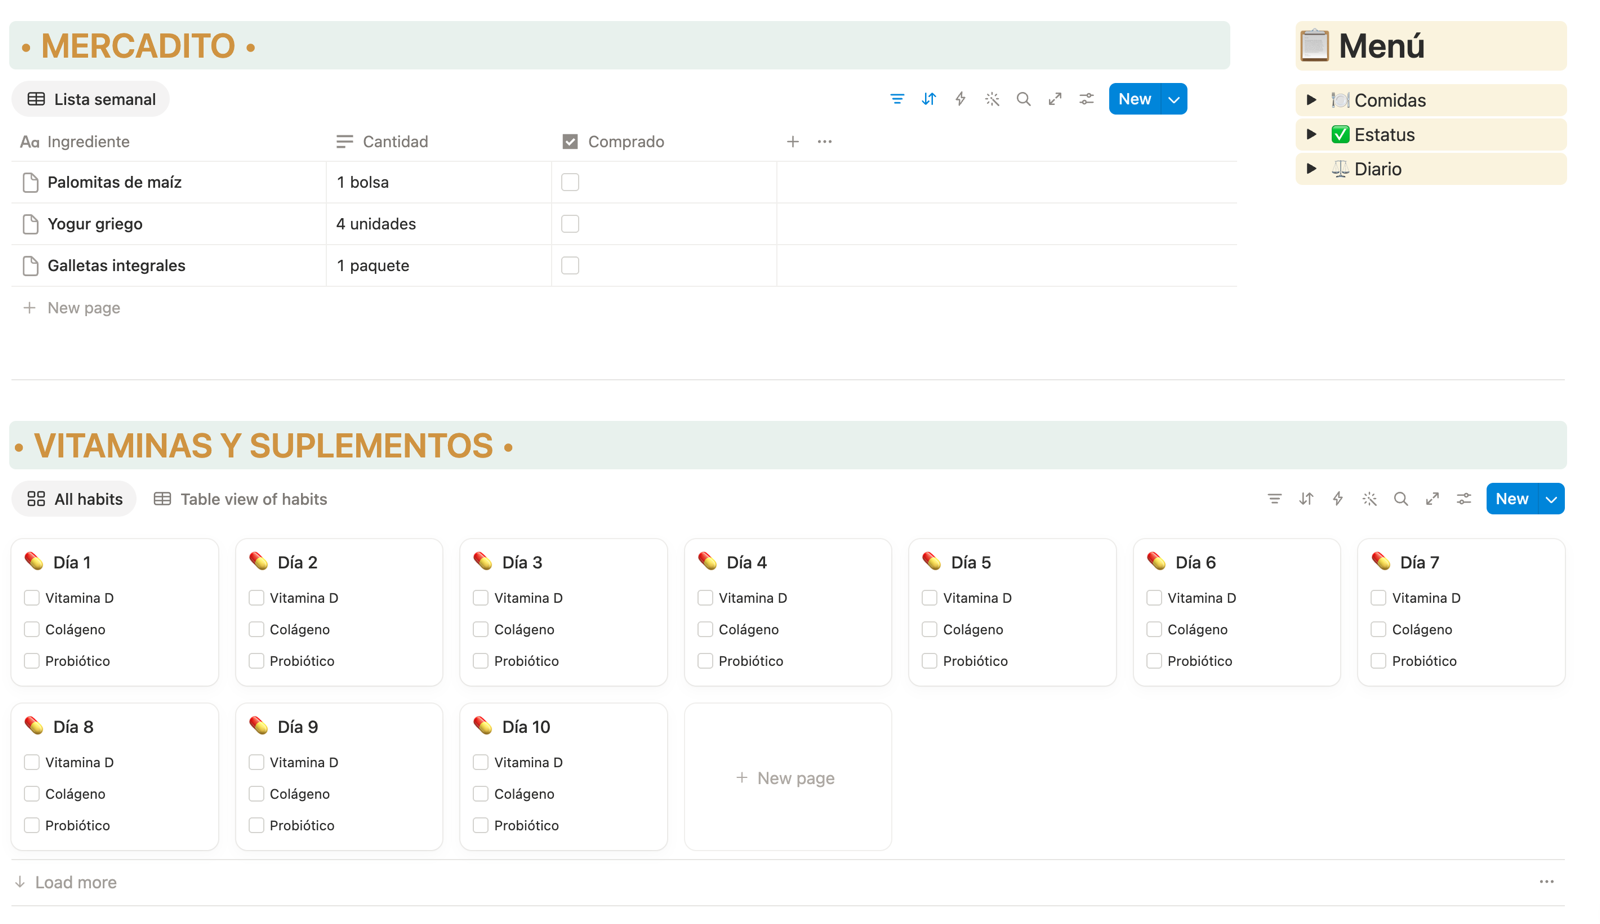Click the Comprado column header
1600x924 pixels.
pyautogui.click(x=664, y=142)
